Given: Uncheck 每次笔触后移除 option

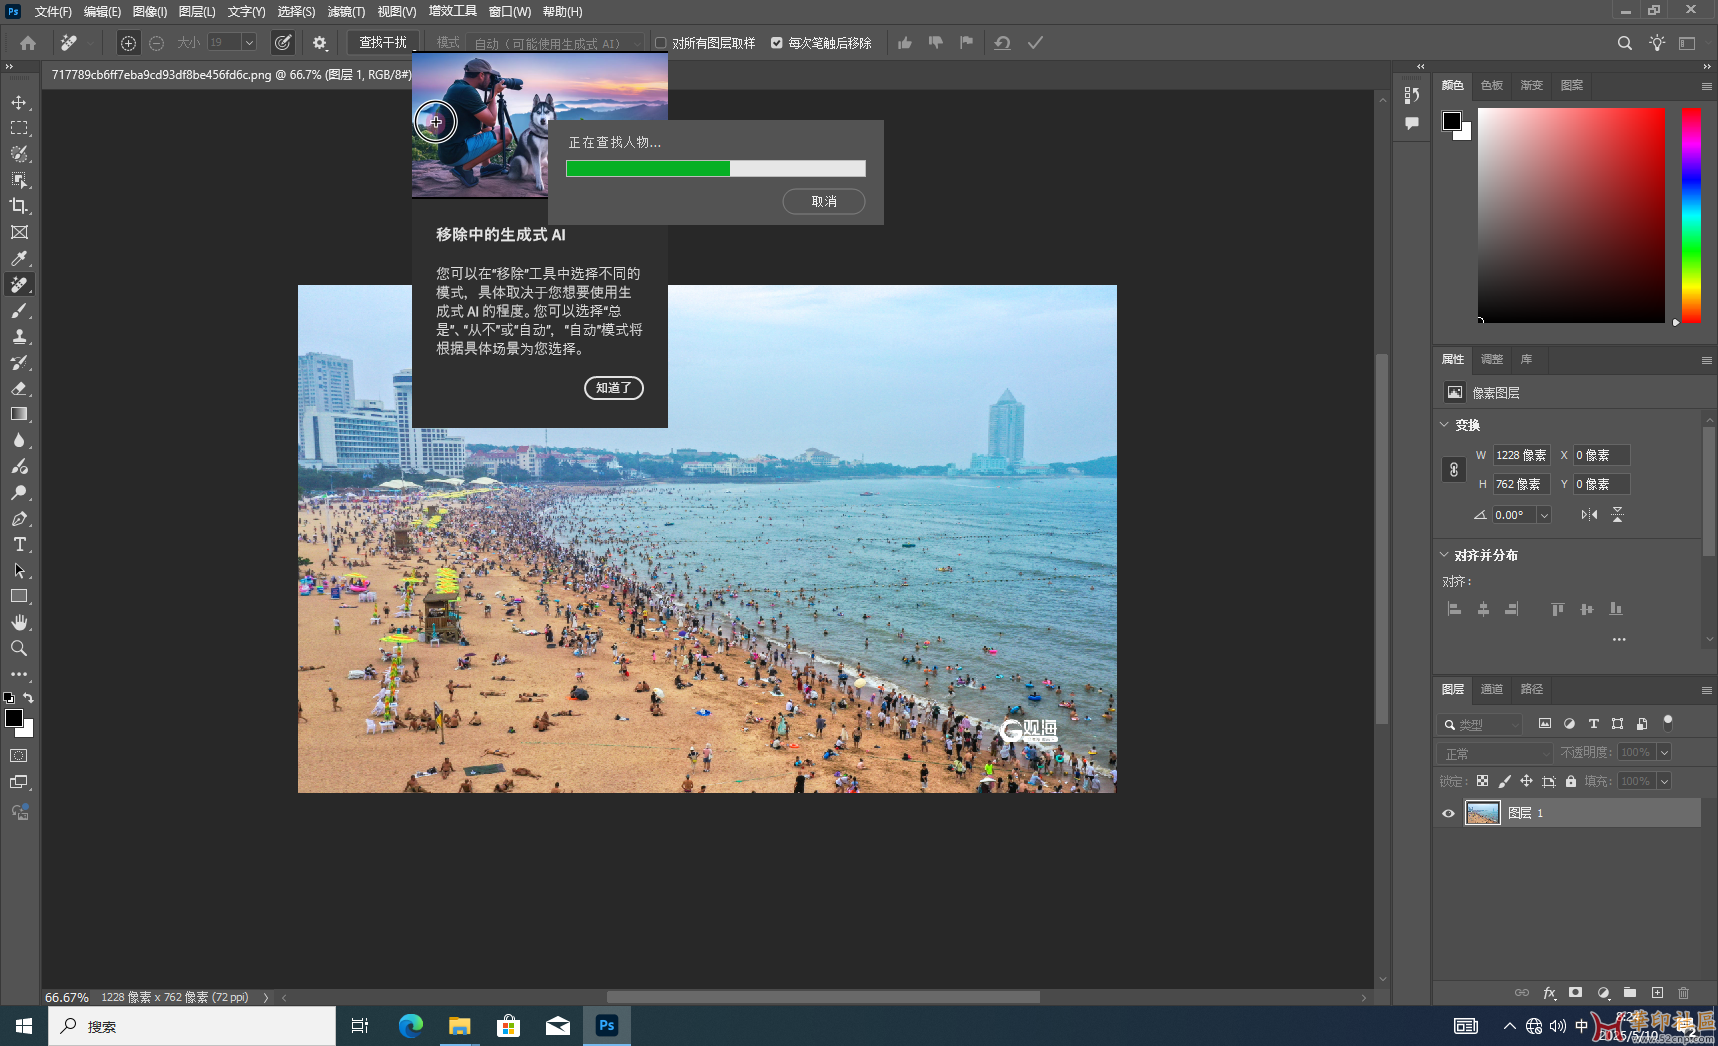Looking at the screenshot, I should pyautogui.click(x=777, y=43).
